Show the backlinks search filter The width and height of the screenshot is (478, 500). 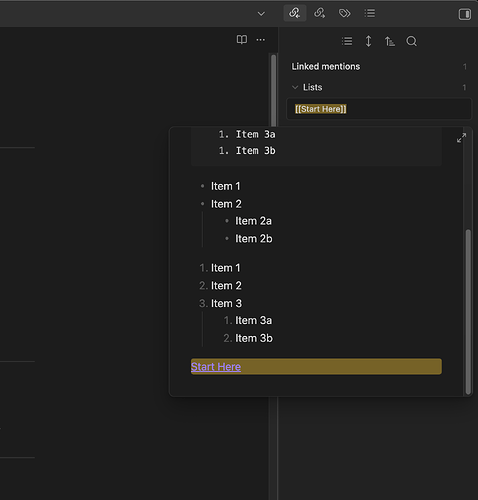(x=411, y=41)
